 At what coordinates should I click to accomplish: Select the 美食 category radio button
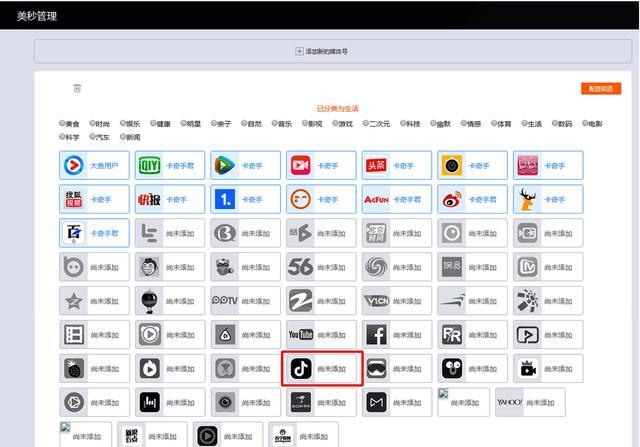point(62,123)
